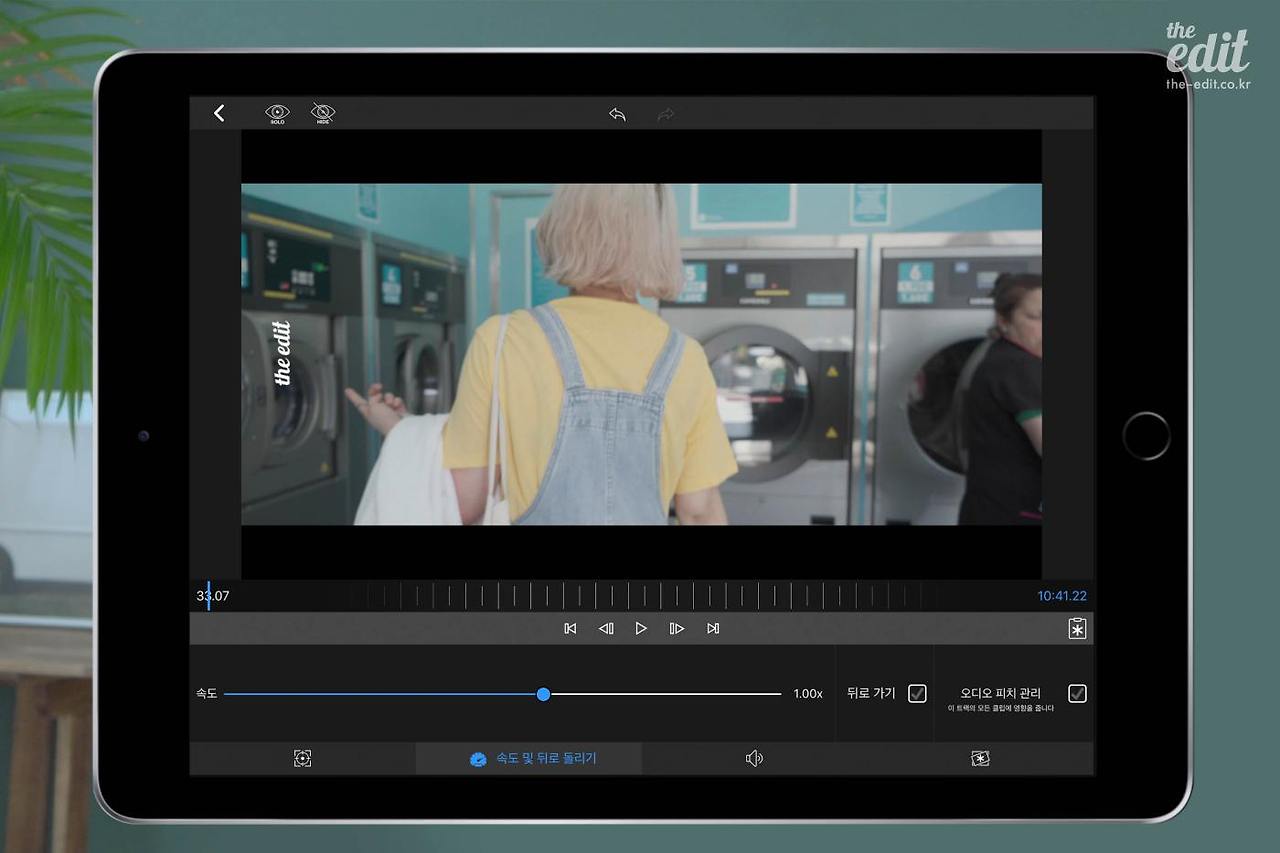Open the Frame and Fit tab
This screenshot has height=853, width=1280.
pos(303,758)
